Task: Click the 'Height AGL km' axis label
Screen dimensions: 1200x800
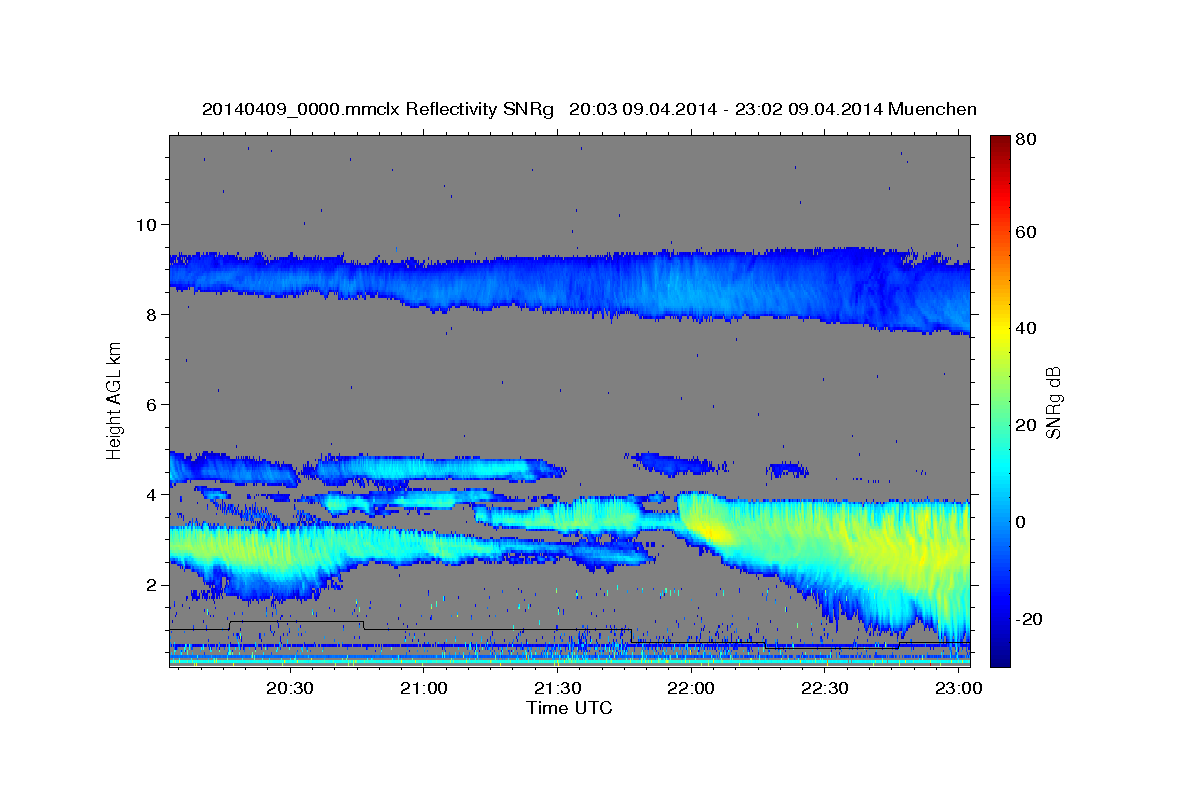Action: click(115, 400)
